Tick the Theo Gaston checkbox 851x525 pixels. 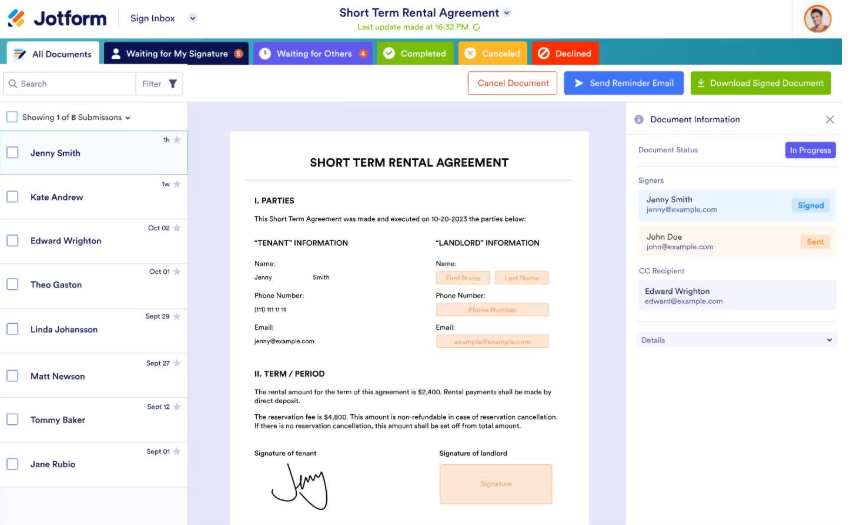(13, 284)
